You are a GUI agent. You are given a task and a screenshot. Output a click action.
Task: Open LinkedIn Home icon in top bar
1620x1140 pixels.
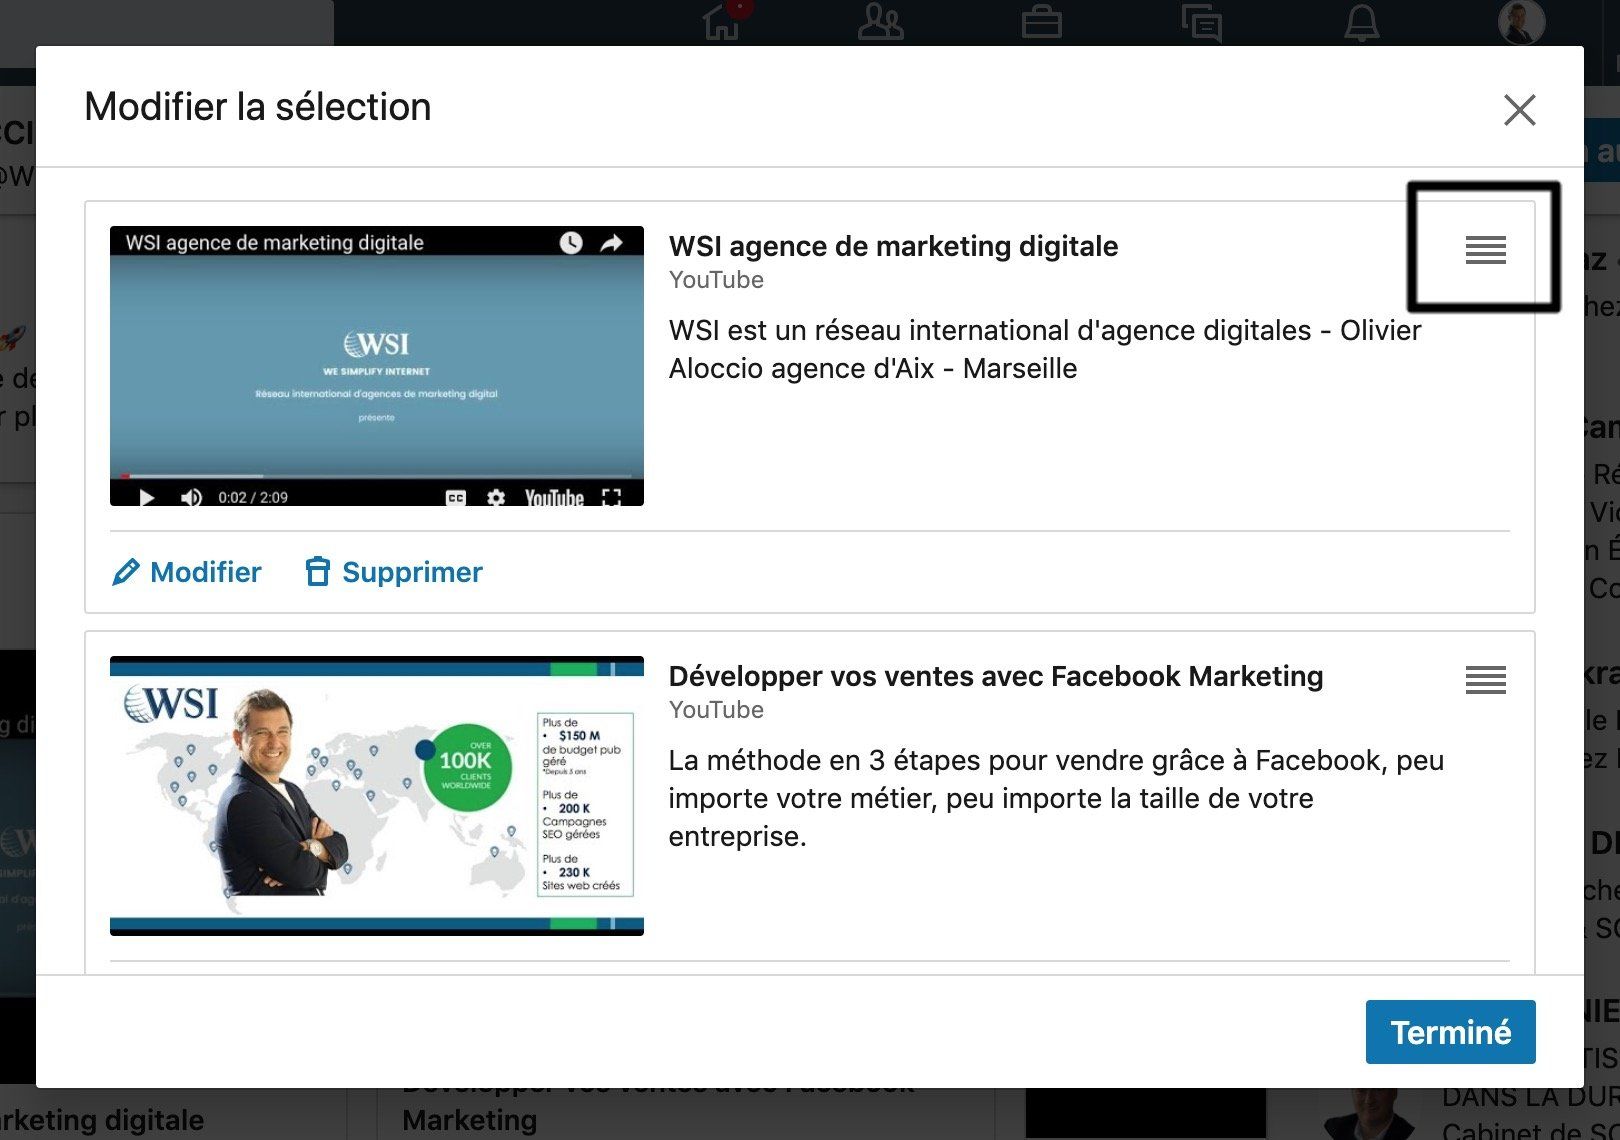pos(721,21)
